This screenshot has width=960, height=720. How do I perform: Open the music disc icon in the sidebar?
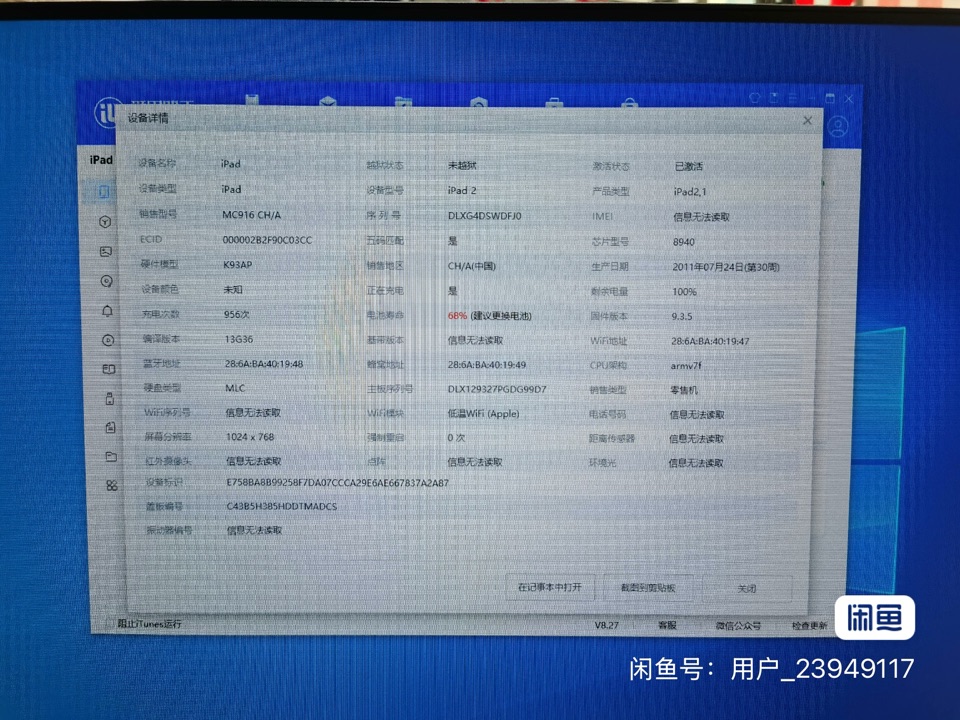(107, 281)
